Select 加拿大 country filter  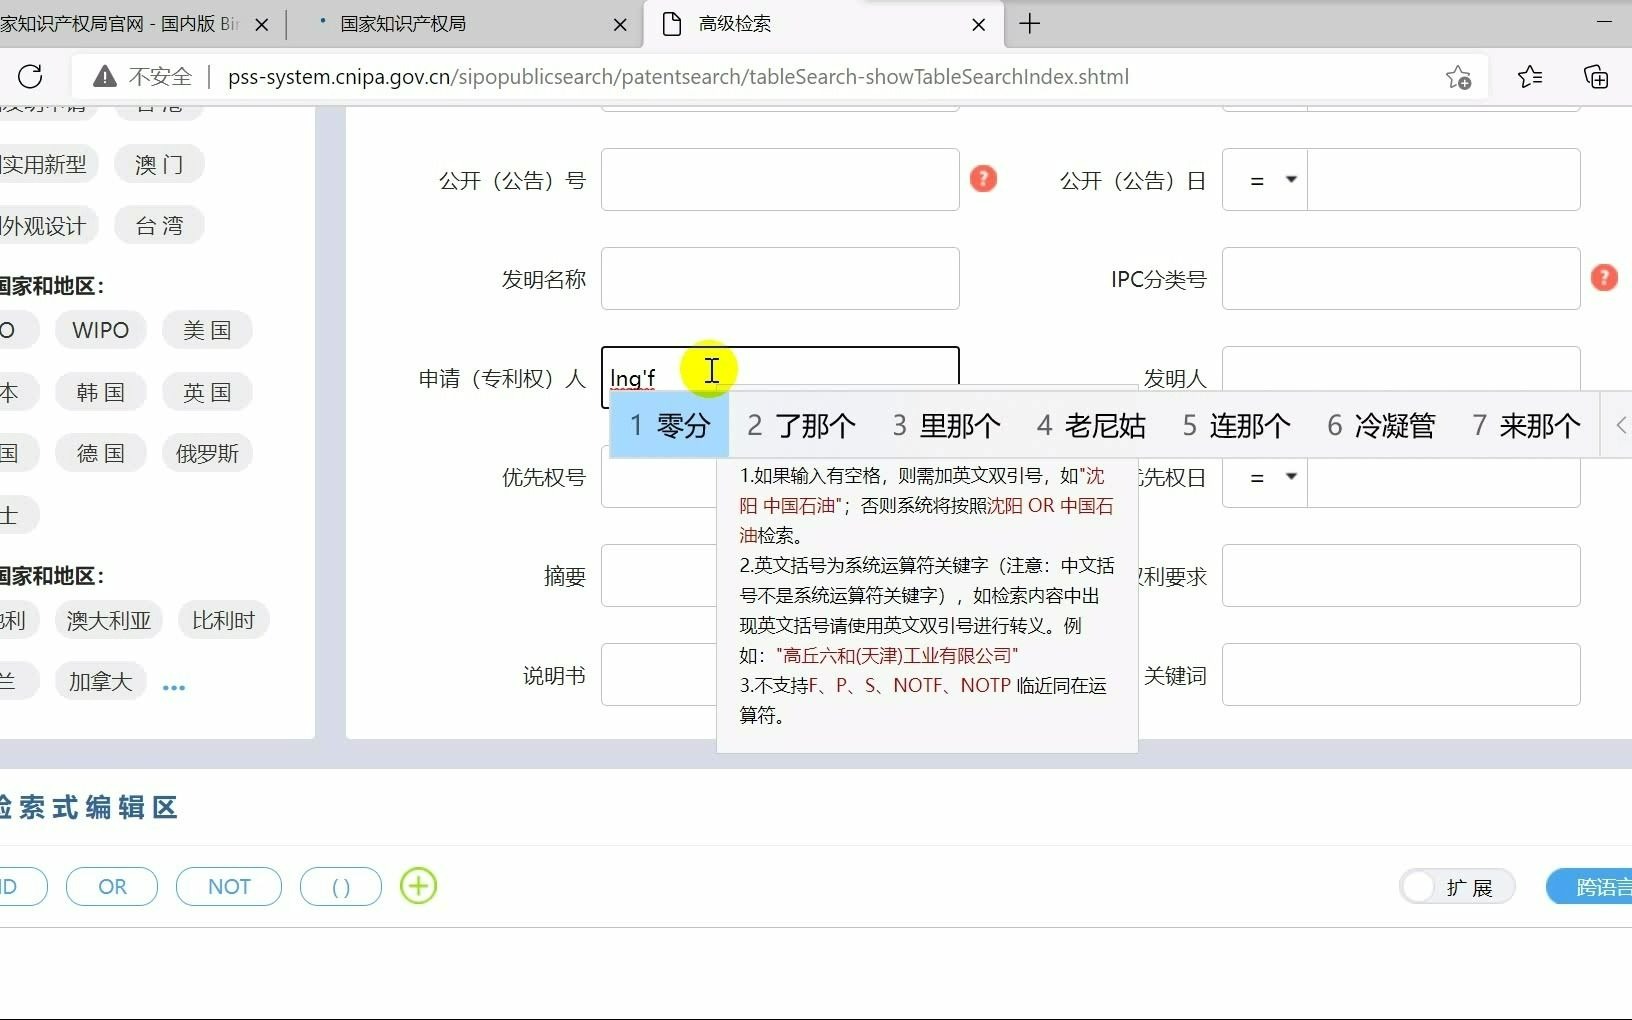[100, 681]
